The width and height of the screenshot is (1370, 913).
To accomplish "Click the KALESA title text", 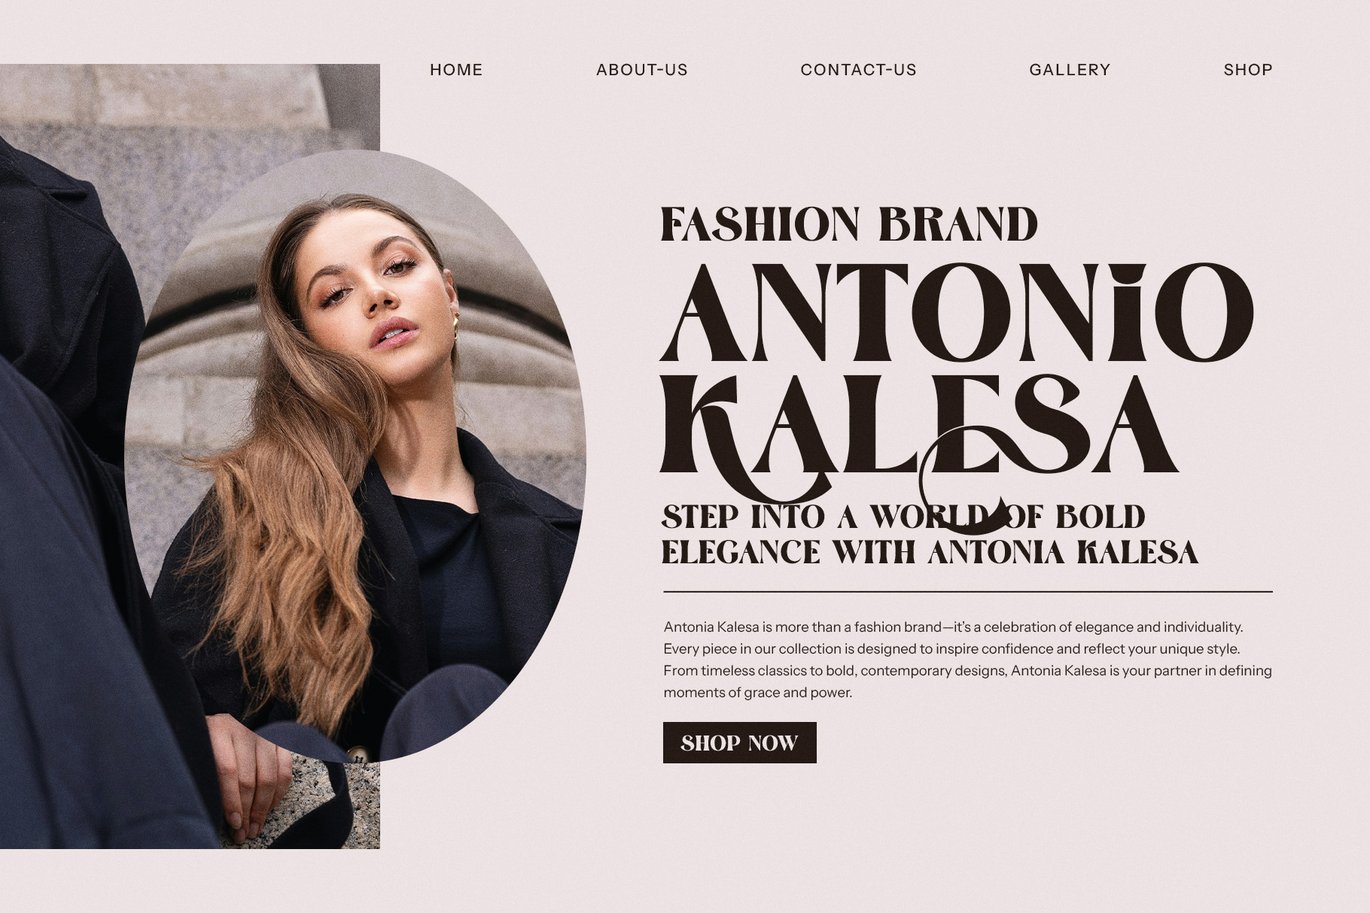I will [x=918, y=424].
